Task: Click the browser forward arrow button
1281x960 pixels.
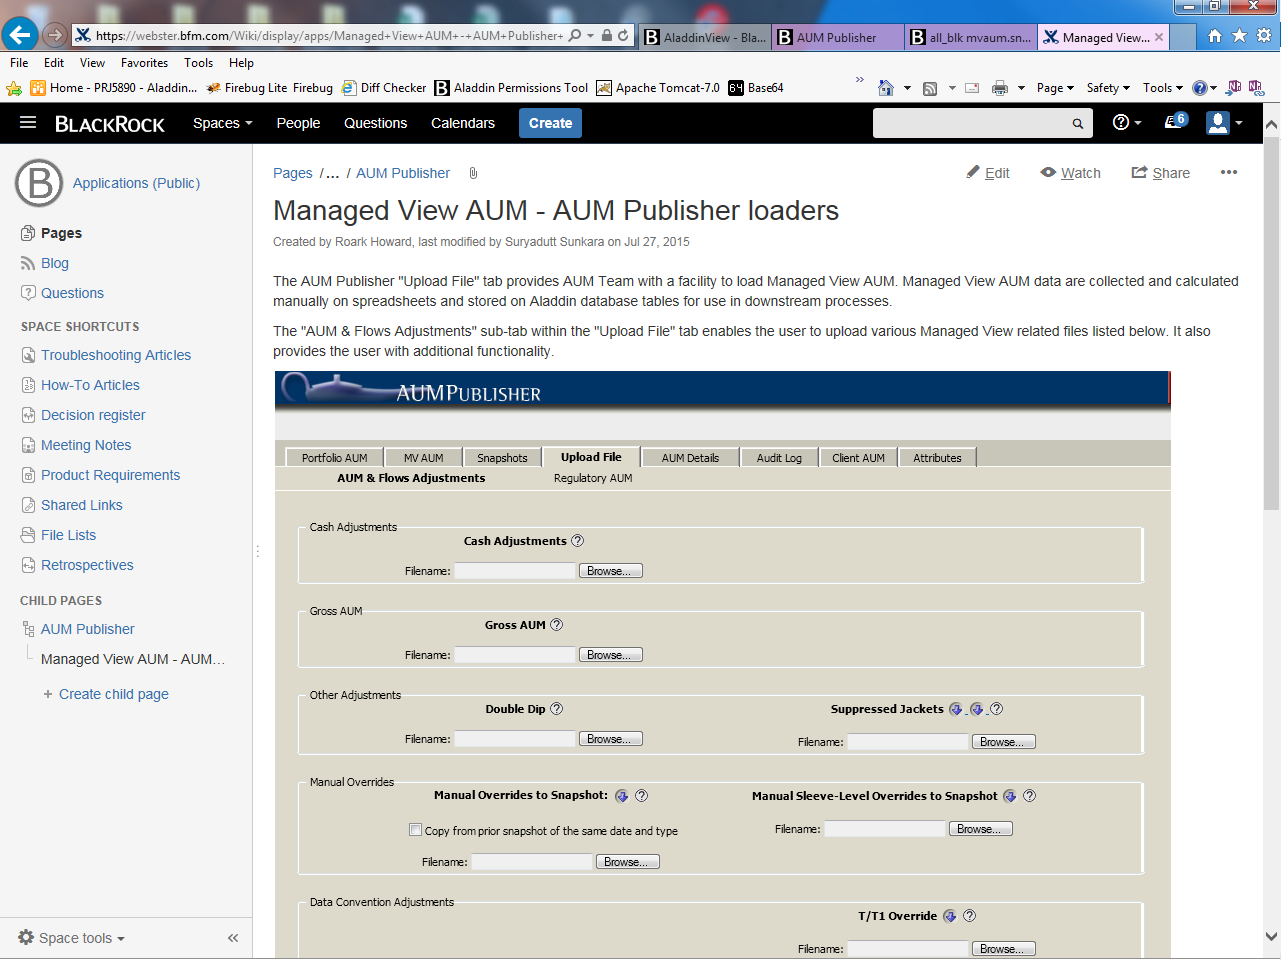Action: (55, 35)
